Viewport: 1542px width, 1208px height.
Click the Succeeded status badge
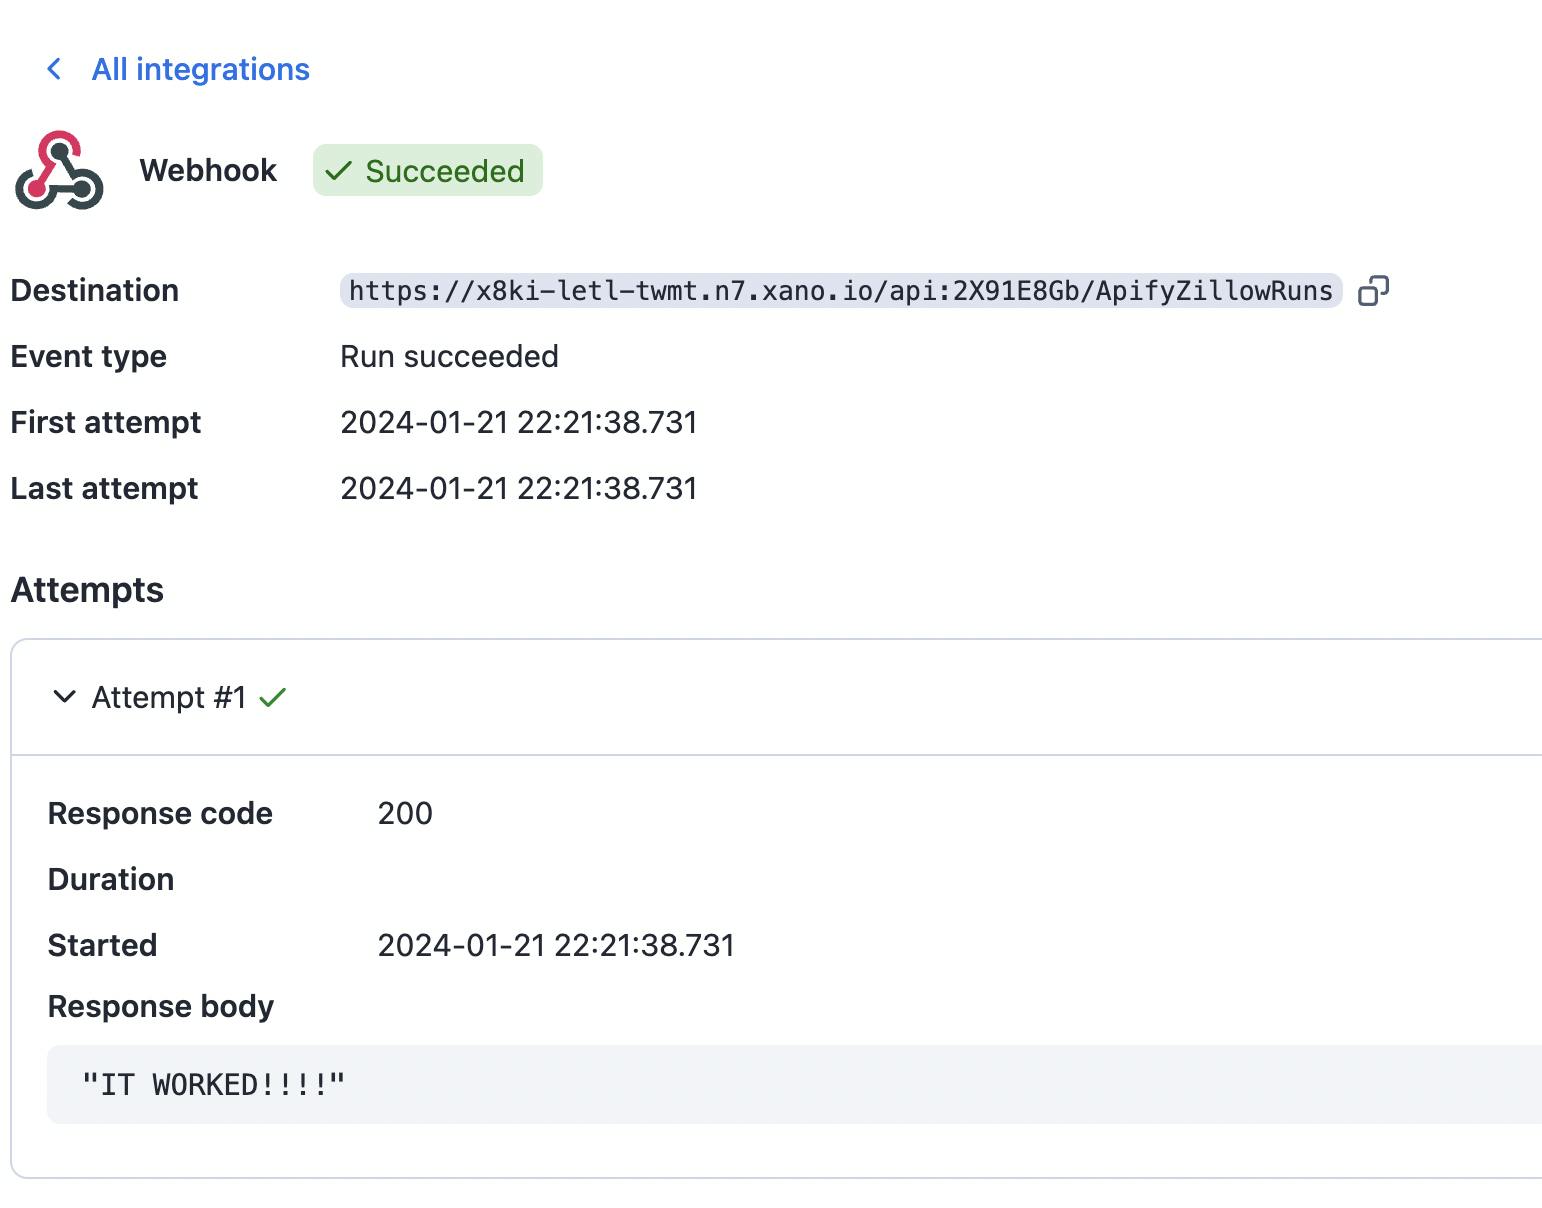pos(428,171)
